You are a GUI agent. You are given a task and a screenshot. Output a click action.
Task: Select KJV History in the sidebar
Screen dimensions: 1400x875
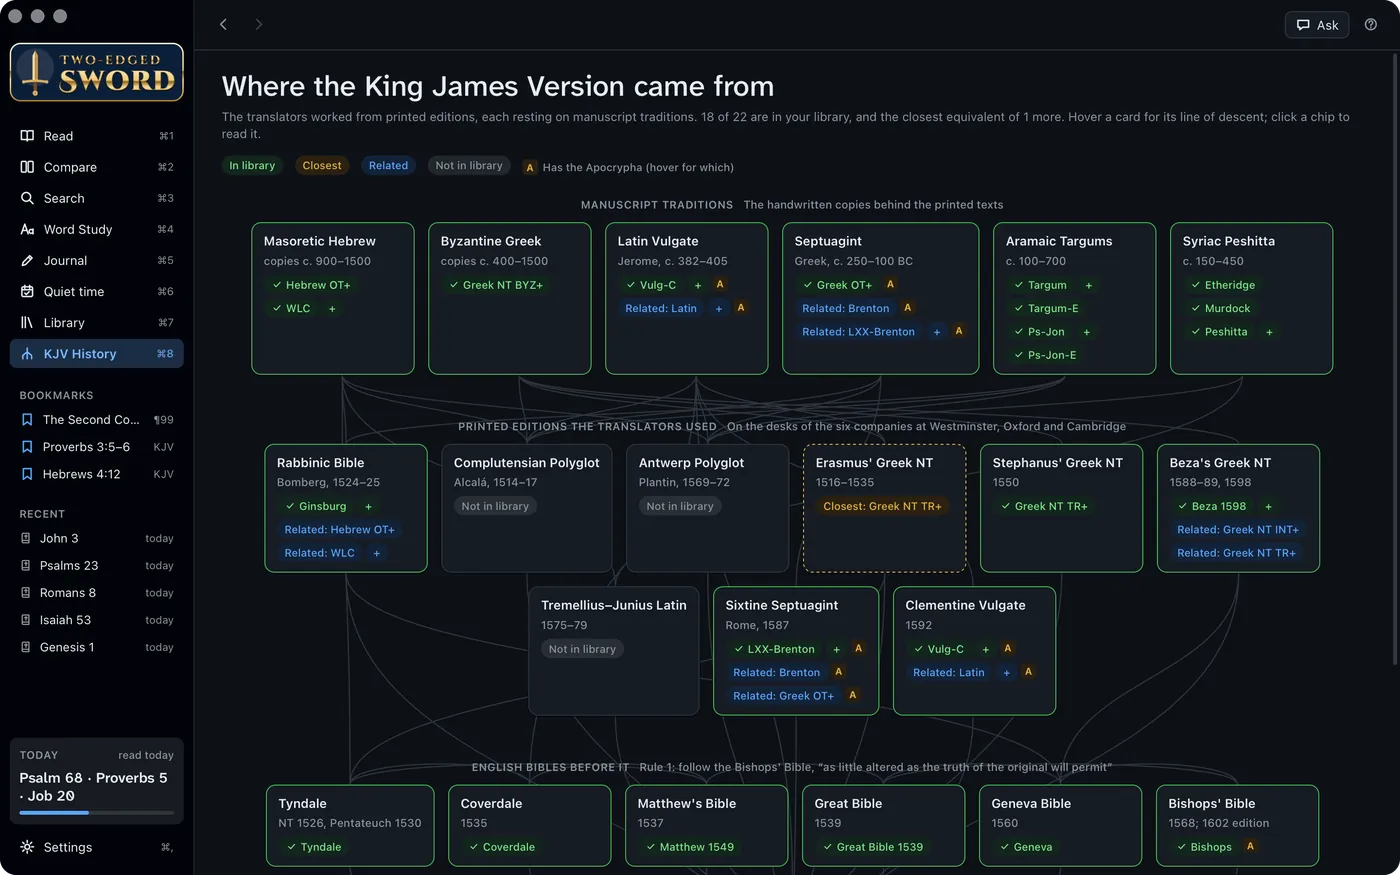click(97, 354)
